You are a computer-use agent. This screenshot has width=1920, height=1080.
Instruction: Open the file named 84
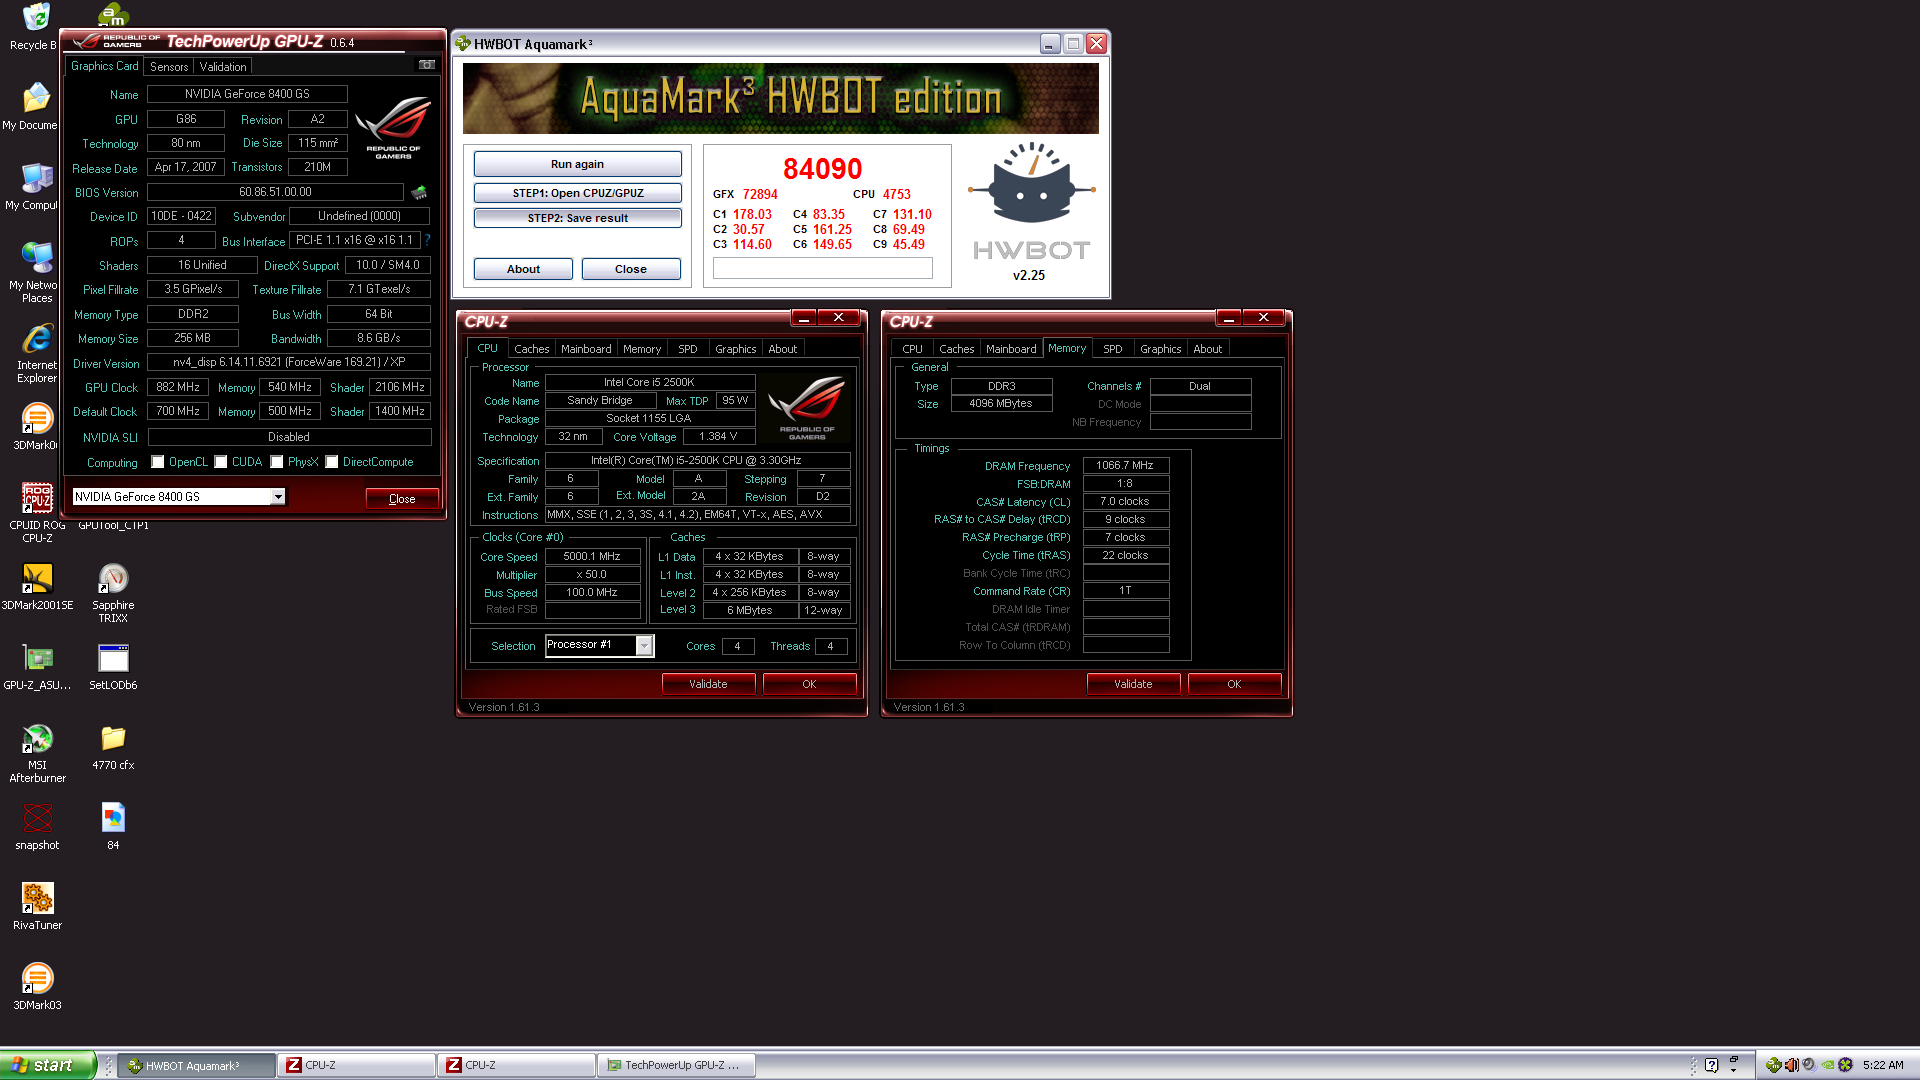click(x=113, y=827)
